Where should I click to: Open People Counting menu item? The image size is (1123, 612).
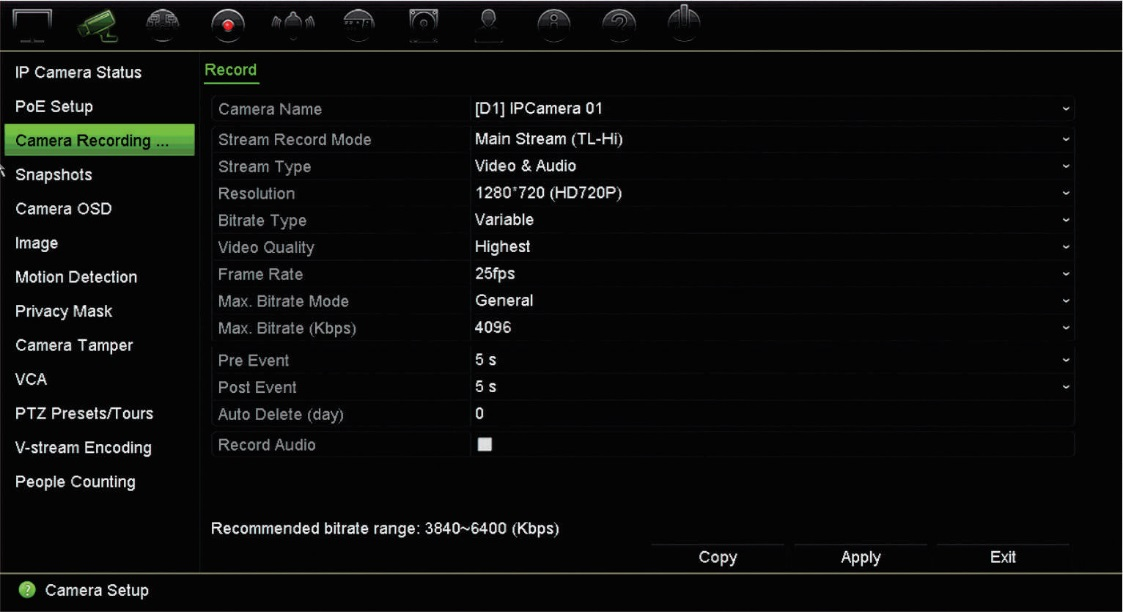click(x=75, y=482)
